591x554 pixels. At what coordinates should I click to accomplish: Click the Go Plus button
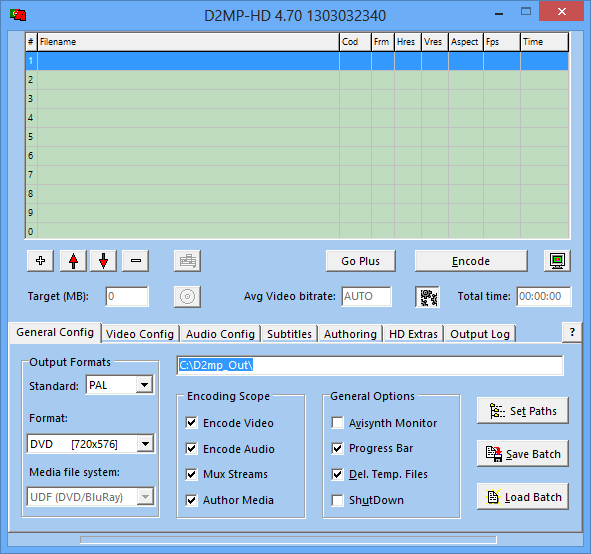(361, 261)
